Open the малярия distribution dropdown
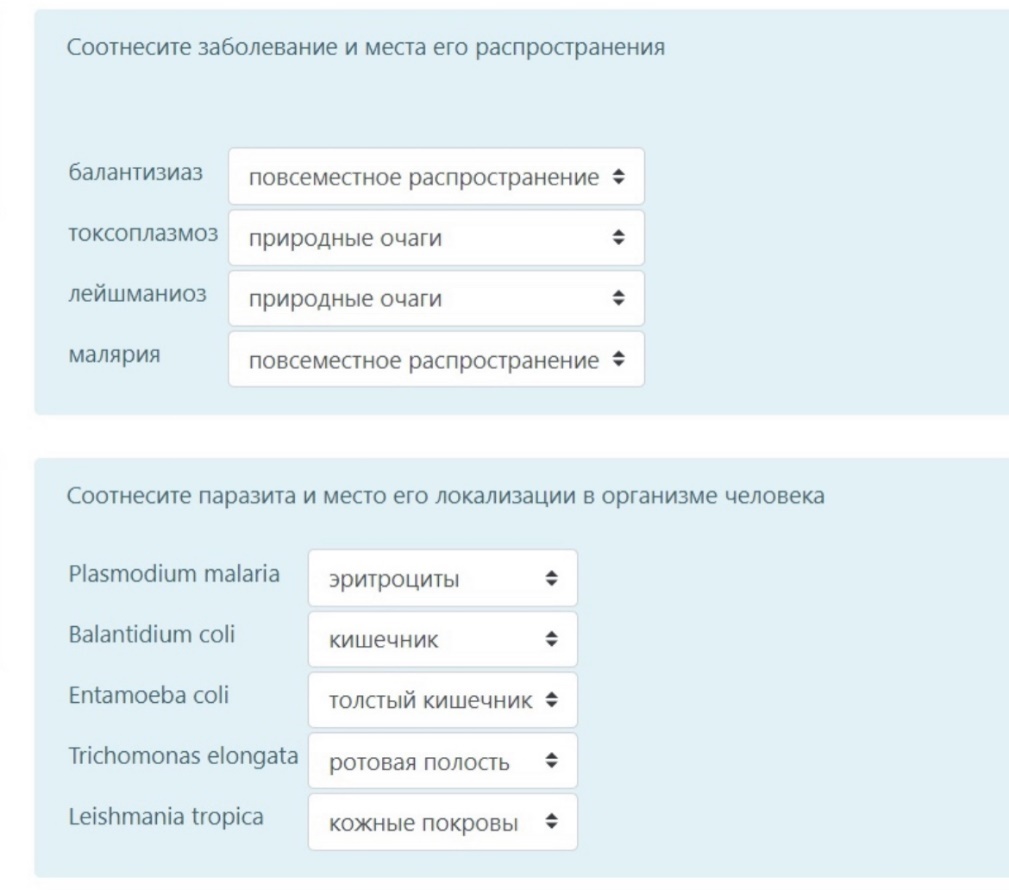 436,359
